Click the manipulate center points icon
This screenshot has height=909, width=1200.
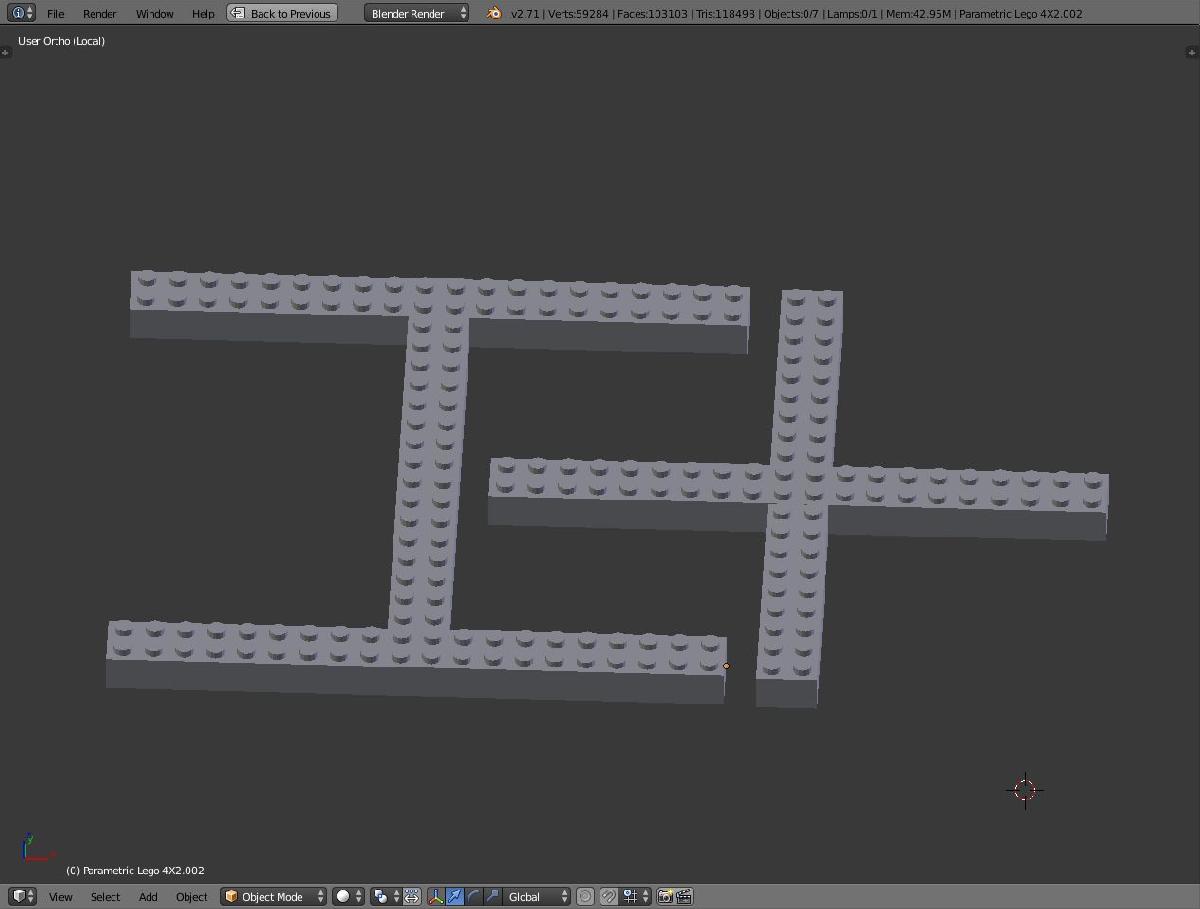coord(411,896)
